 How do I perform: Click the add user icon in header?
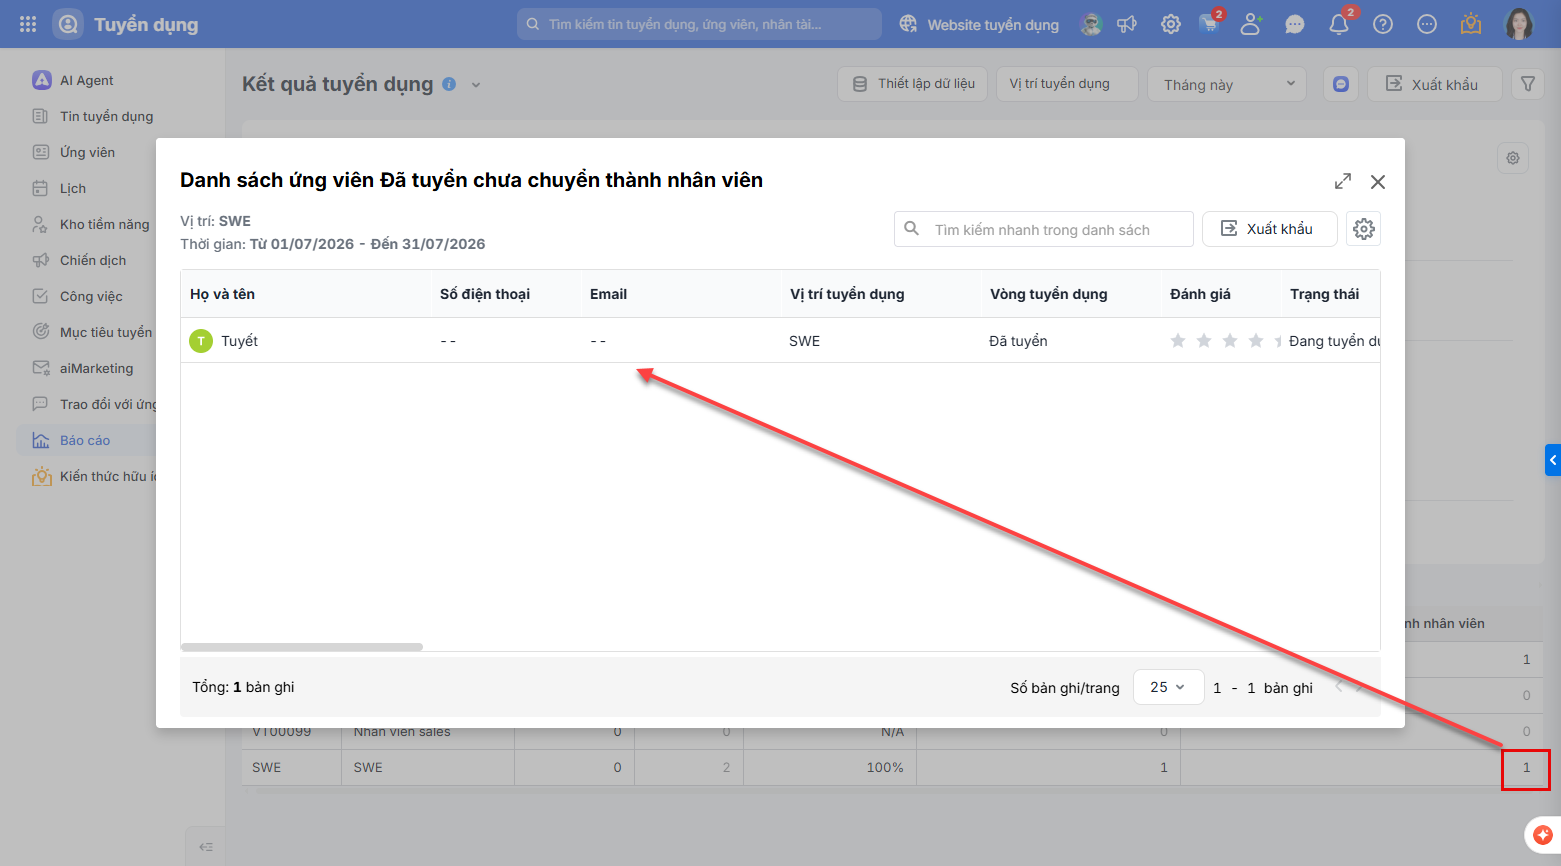pyautogui.click(x=1251, y=24)
